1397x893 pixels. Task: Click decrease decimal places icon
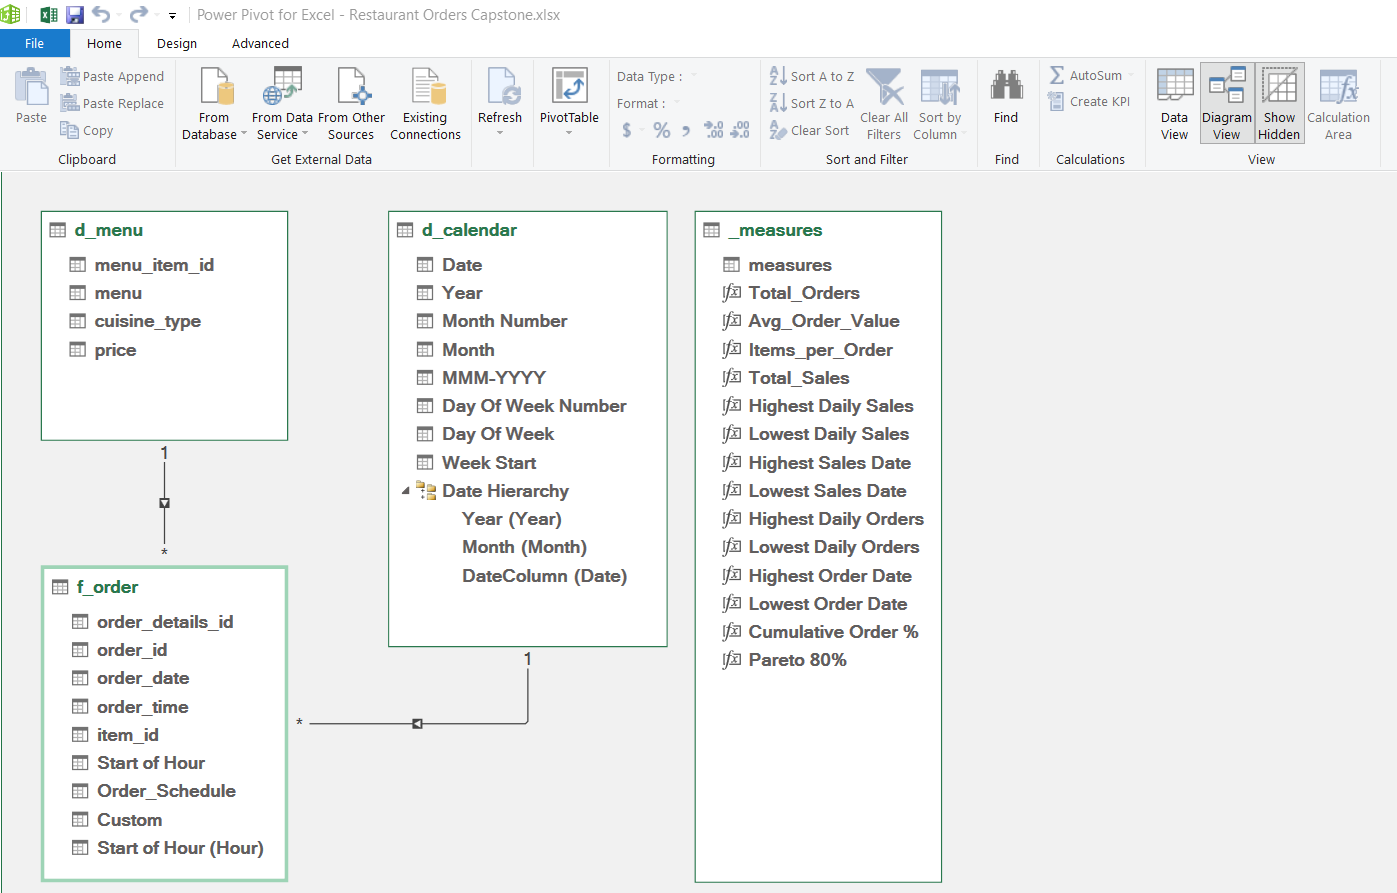740,130
